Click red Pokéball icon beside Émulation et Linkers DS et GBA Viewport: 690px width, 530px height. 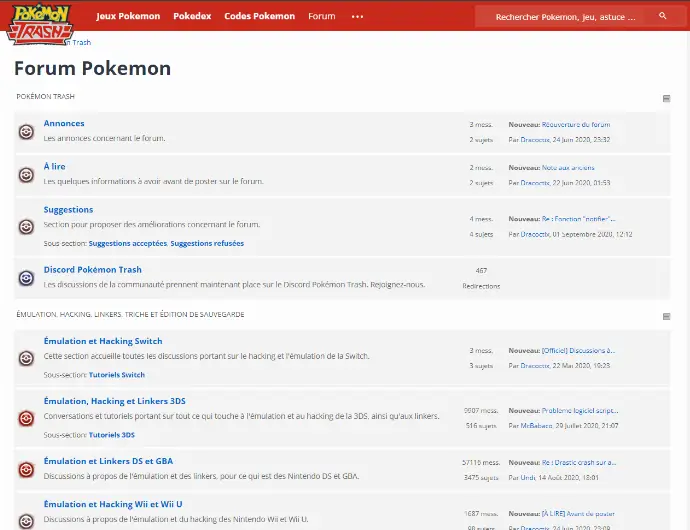point(26,469)
